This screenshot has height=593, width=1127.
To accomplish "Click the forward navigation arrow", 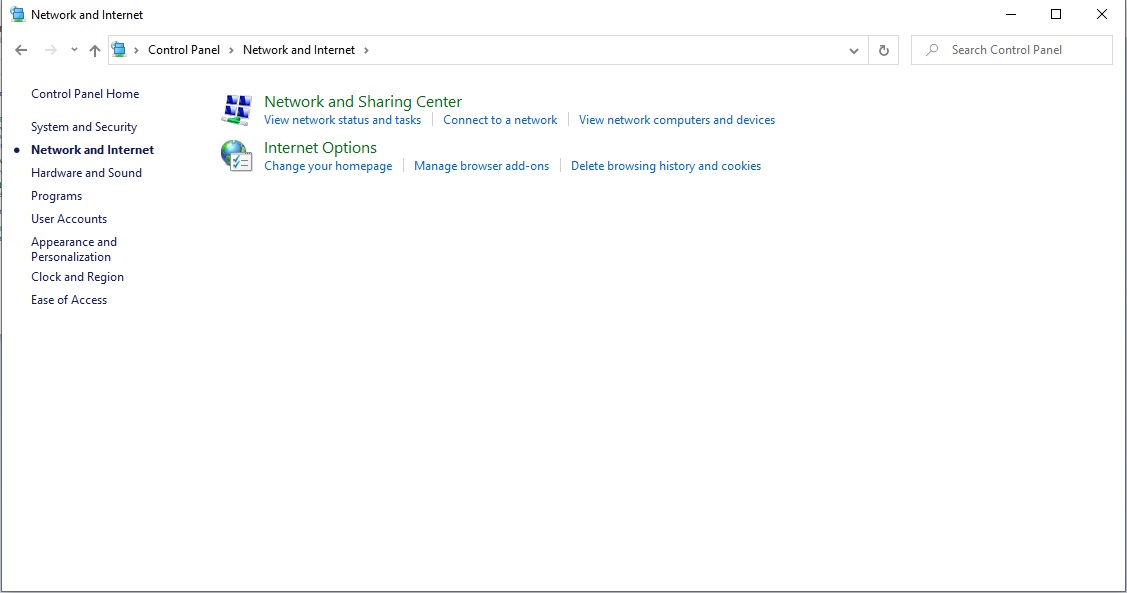I will (x=50, y=50).
